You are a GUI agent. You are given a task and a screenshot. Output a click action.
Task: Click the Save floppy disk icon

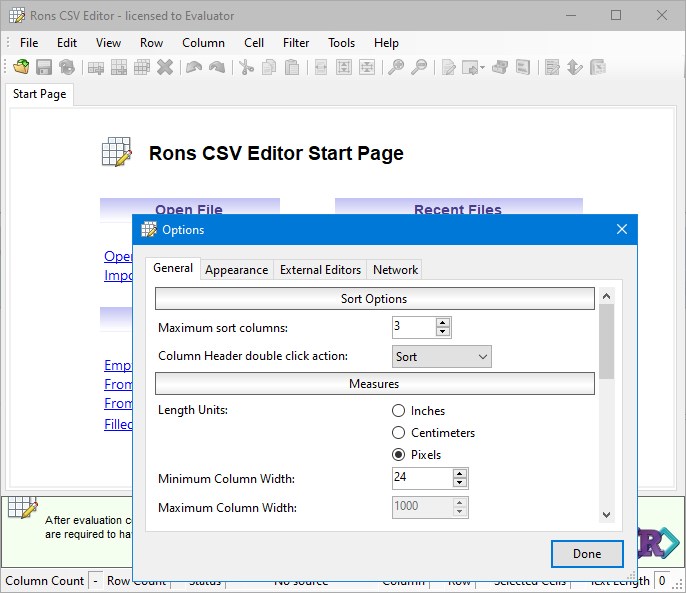[x=44, y=67]
